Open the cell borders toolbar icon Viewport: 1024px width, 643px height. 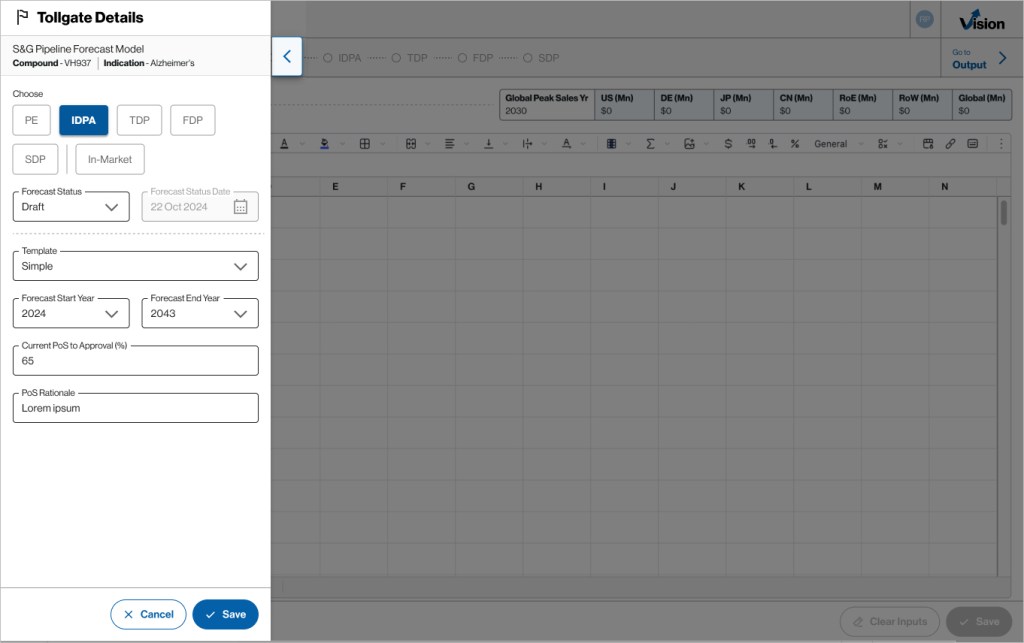tap(365, 144)
